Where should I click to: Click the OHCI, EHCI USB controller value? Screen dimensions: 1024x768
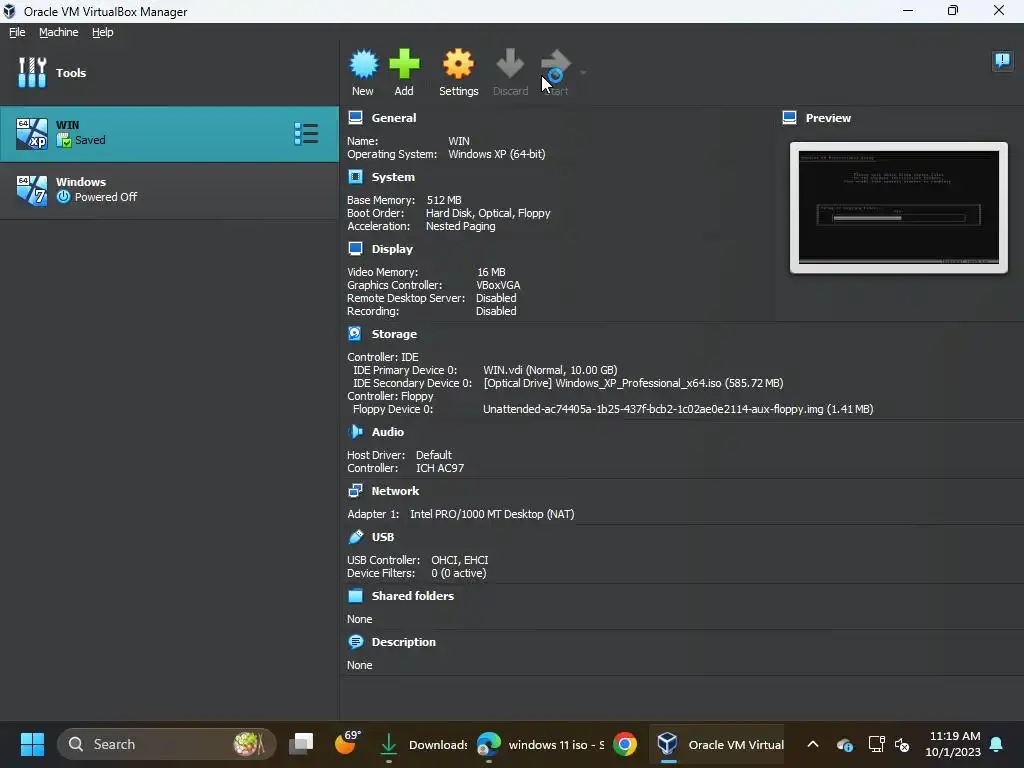click(460, 560)
